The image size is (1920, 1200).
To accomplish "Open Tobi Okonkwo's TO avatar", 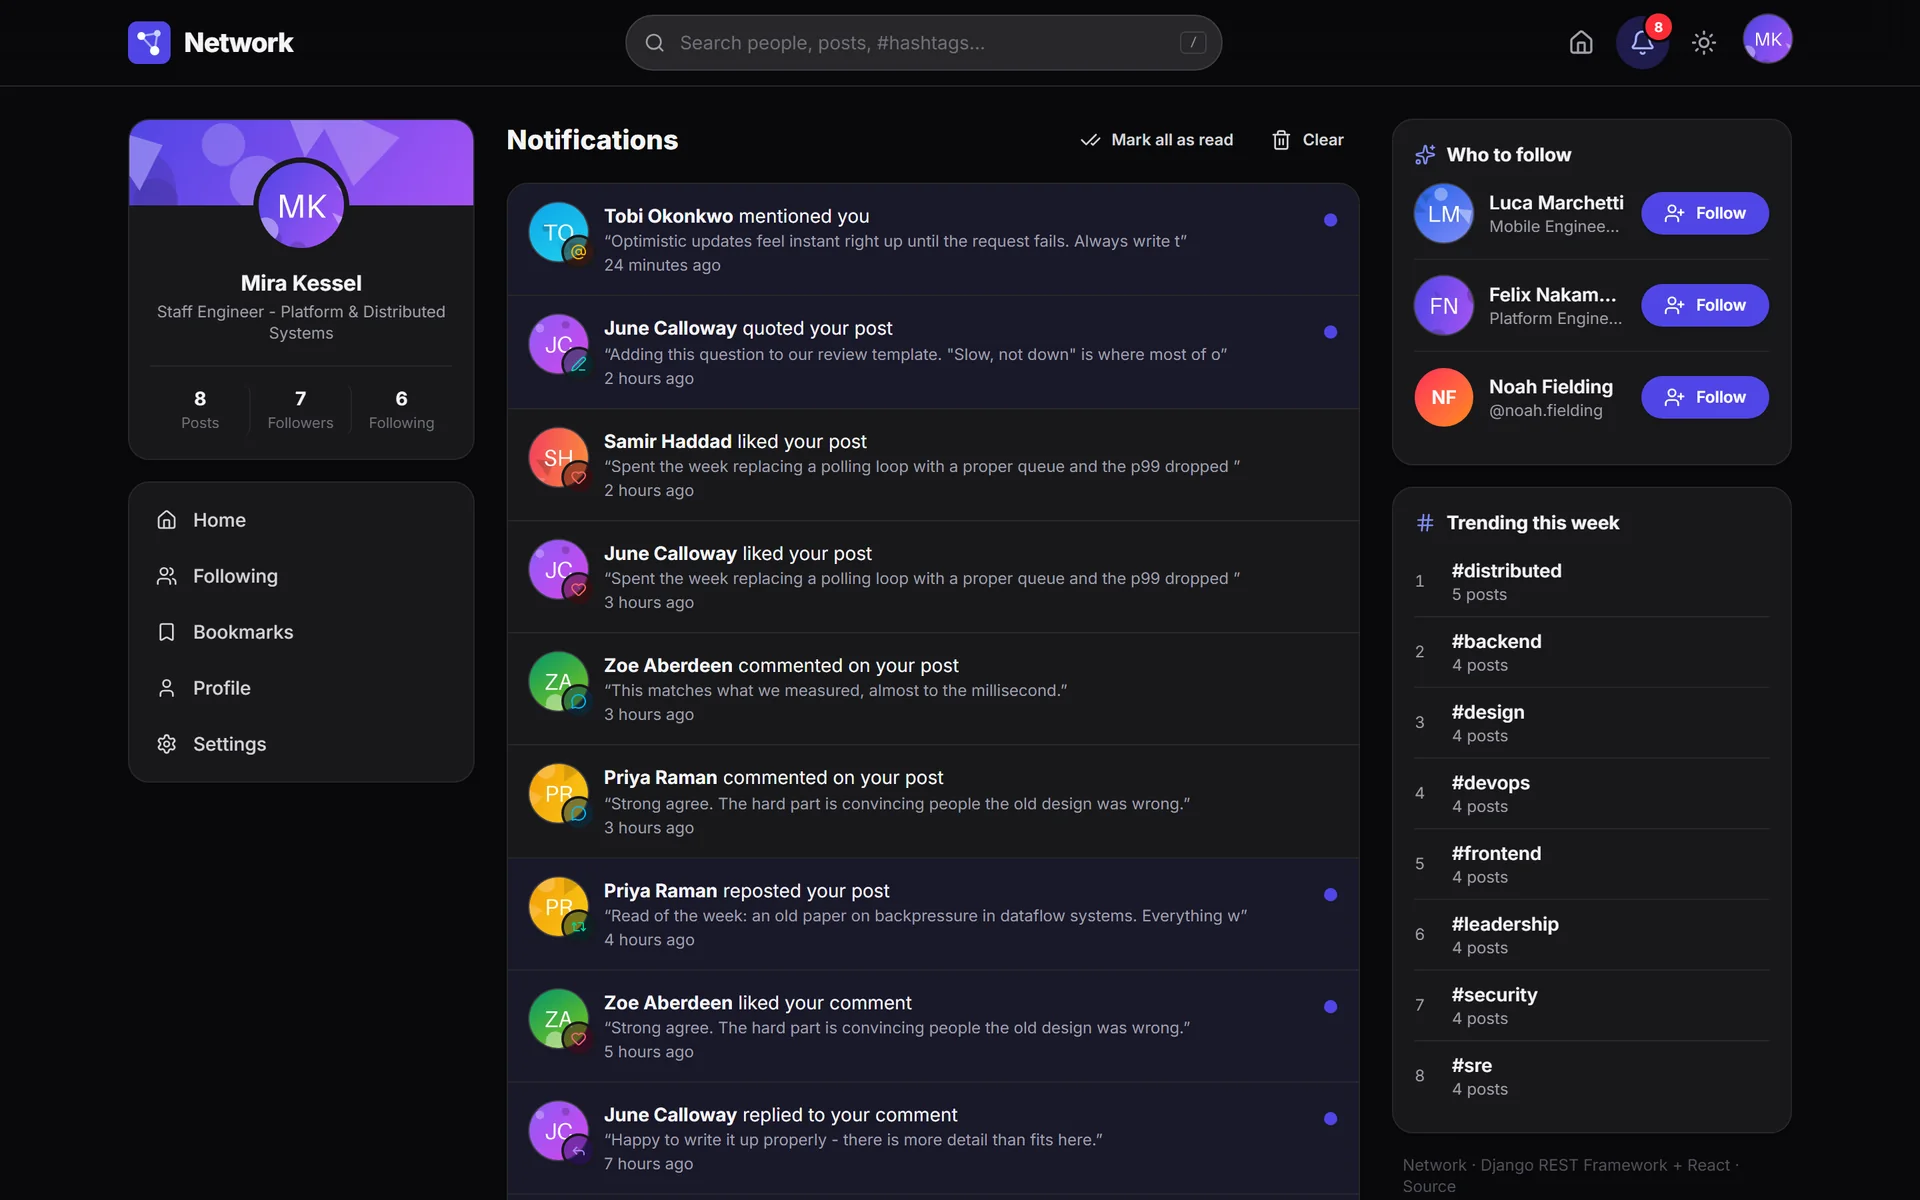I will [558, 232].
